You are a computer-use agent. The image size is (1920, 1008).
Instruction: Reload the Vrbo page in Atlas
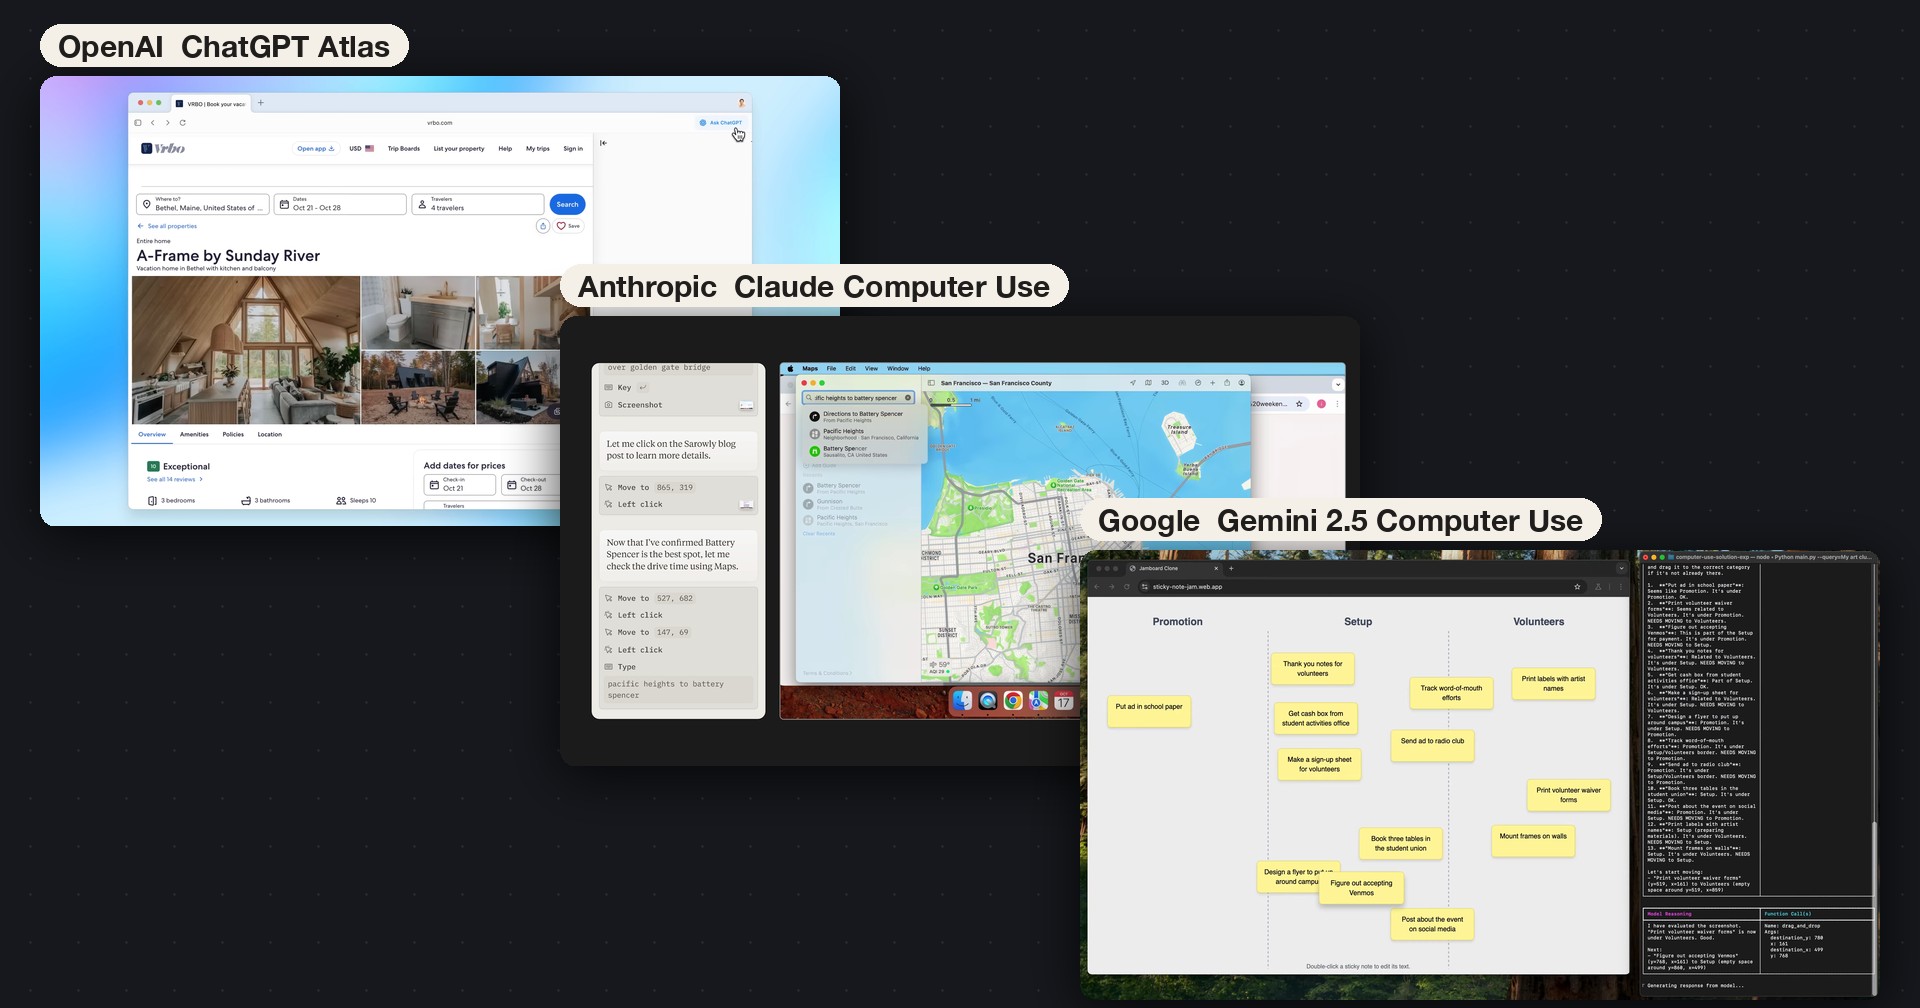(x=182, y=123)
